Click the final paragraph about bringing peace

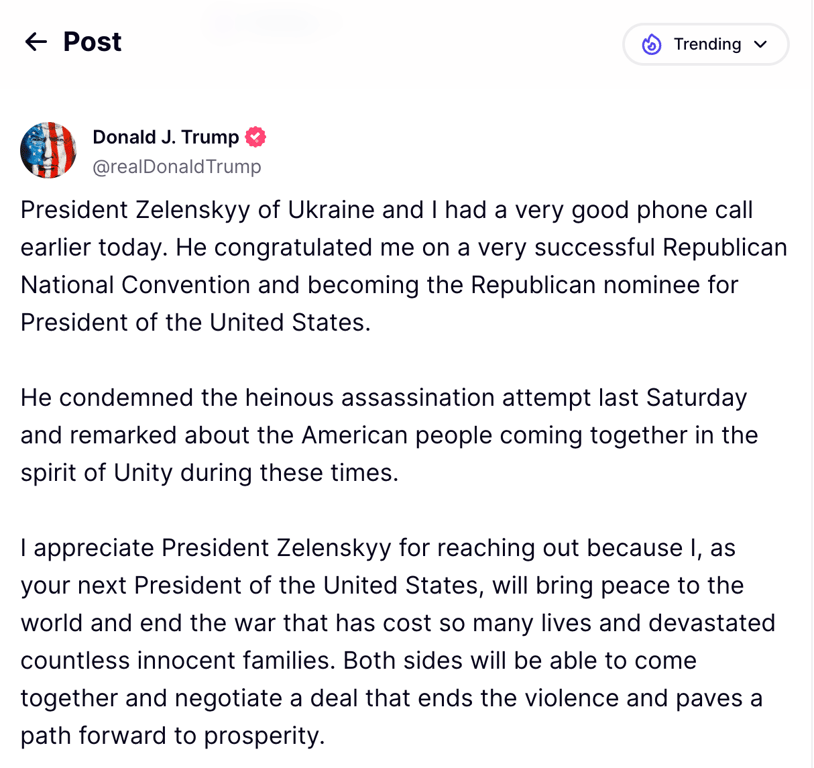pyautogui.click(x=400, y=640)
